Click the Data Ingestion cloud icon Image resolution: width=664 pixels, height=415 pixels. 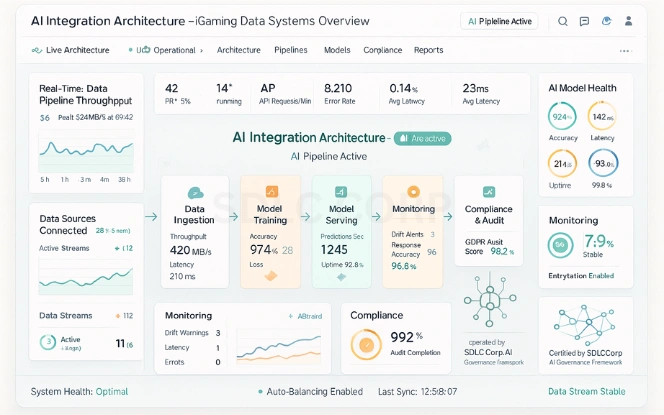pyautogui.click(x=195, y=192)
